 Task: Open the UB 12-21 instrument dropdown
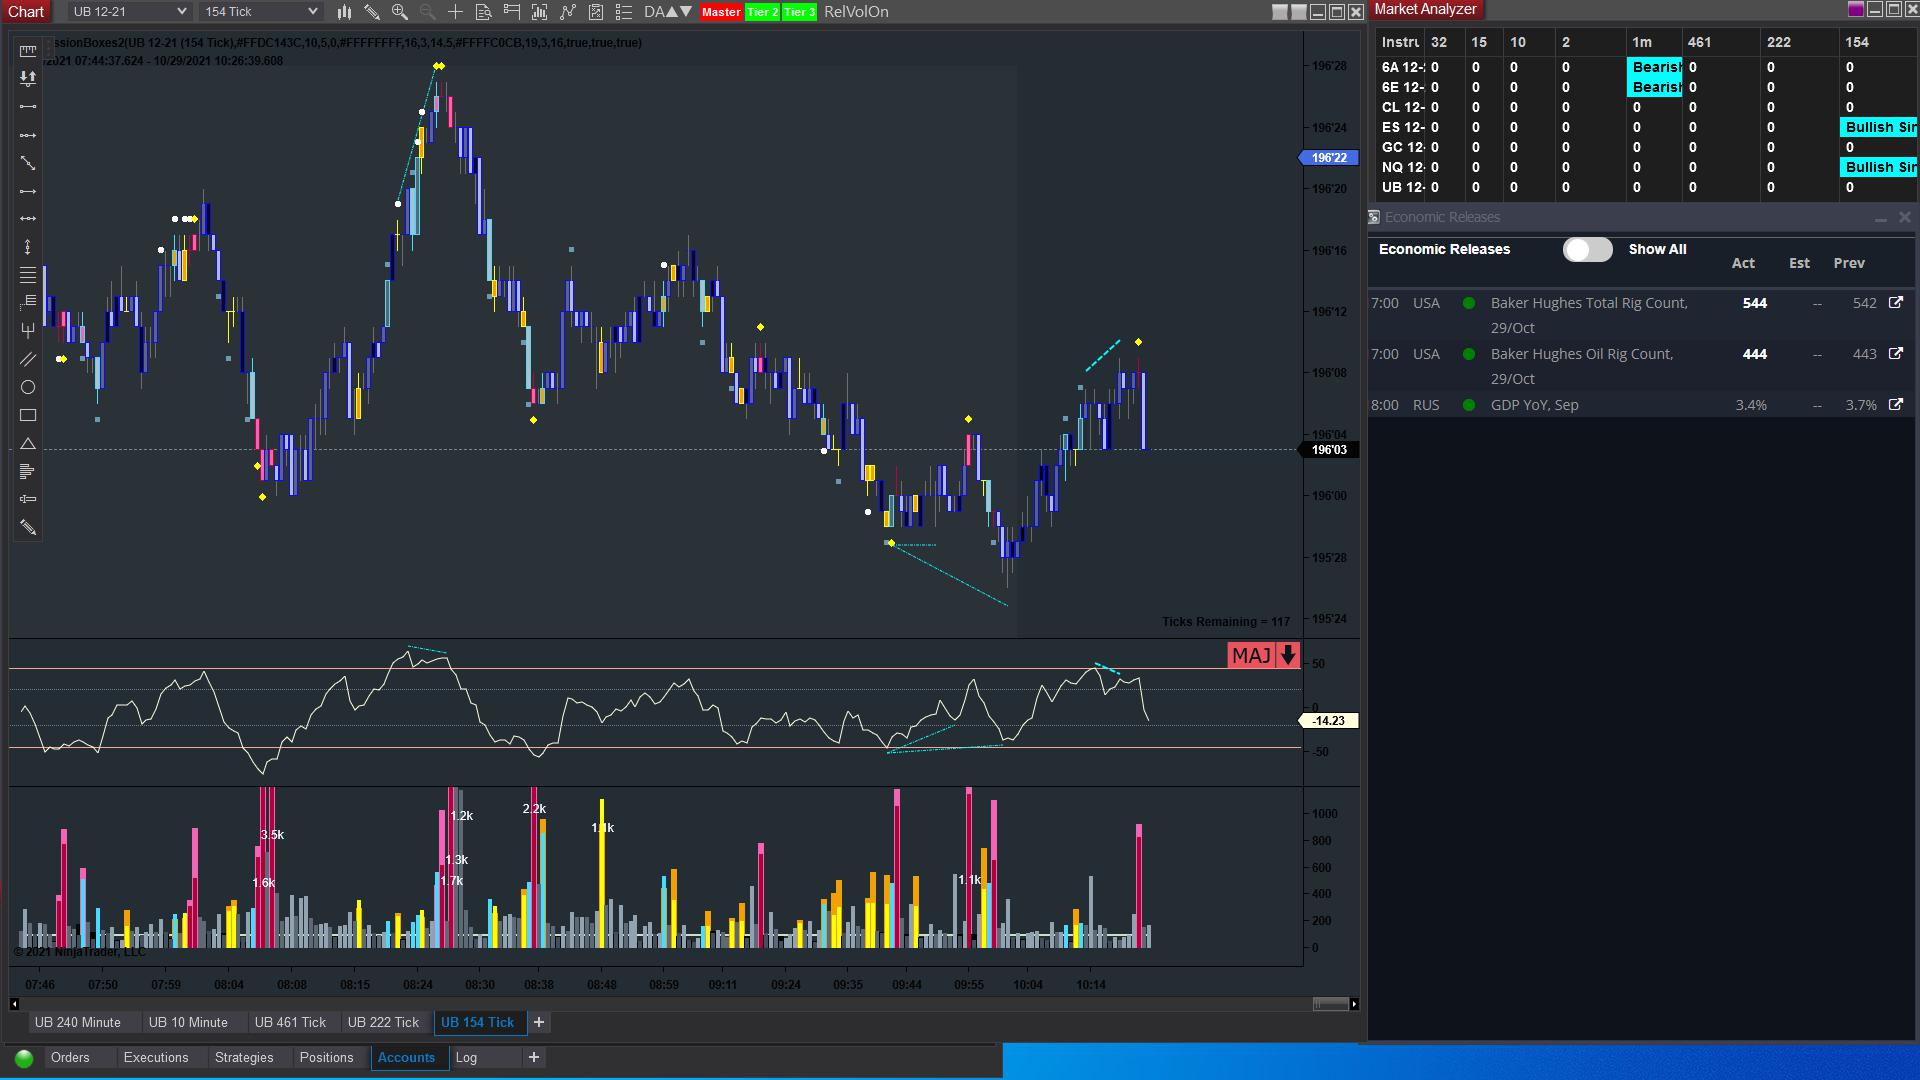[x=129, y=12]
